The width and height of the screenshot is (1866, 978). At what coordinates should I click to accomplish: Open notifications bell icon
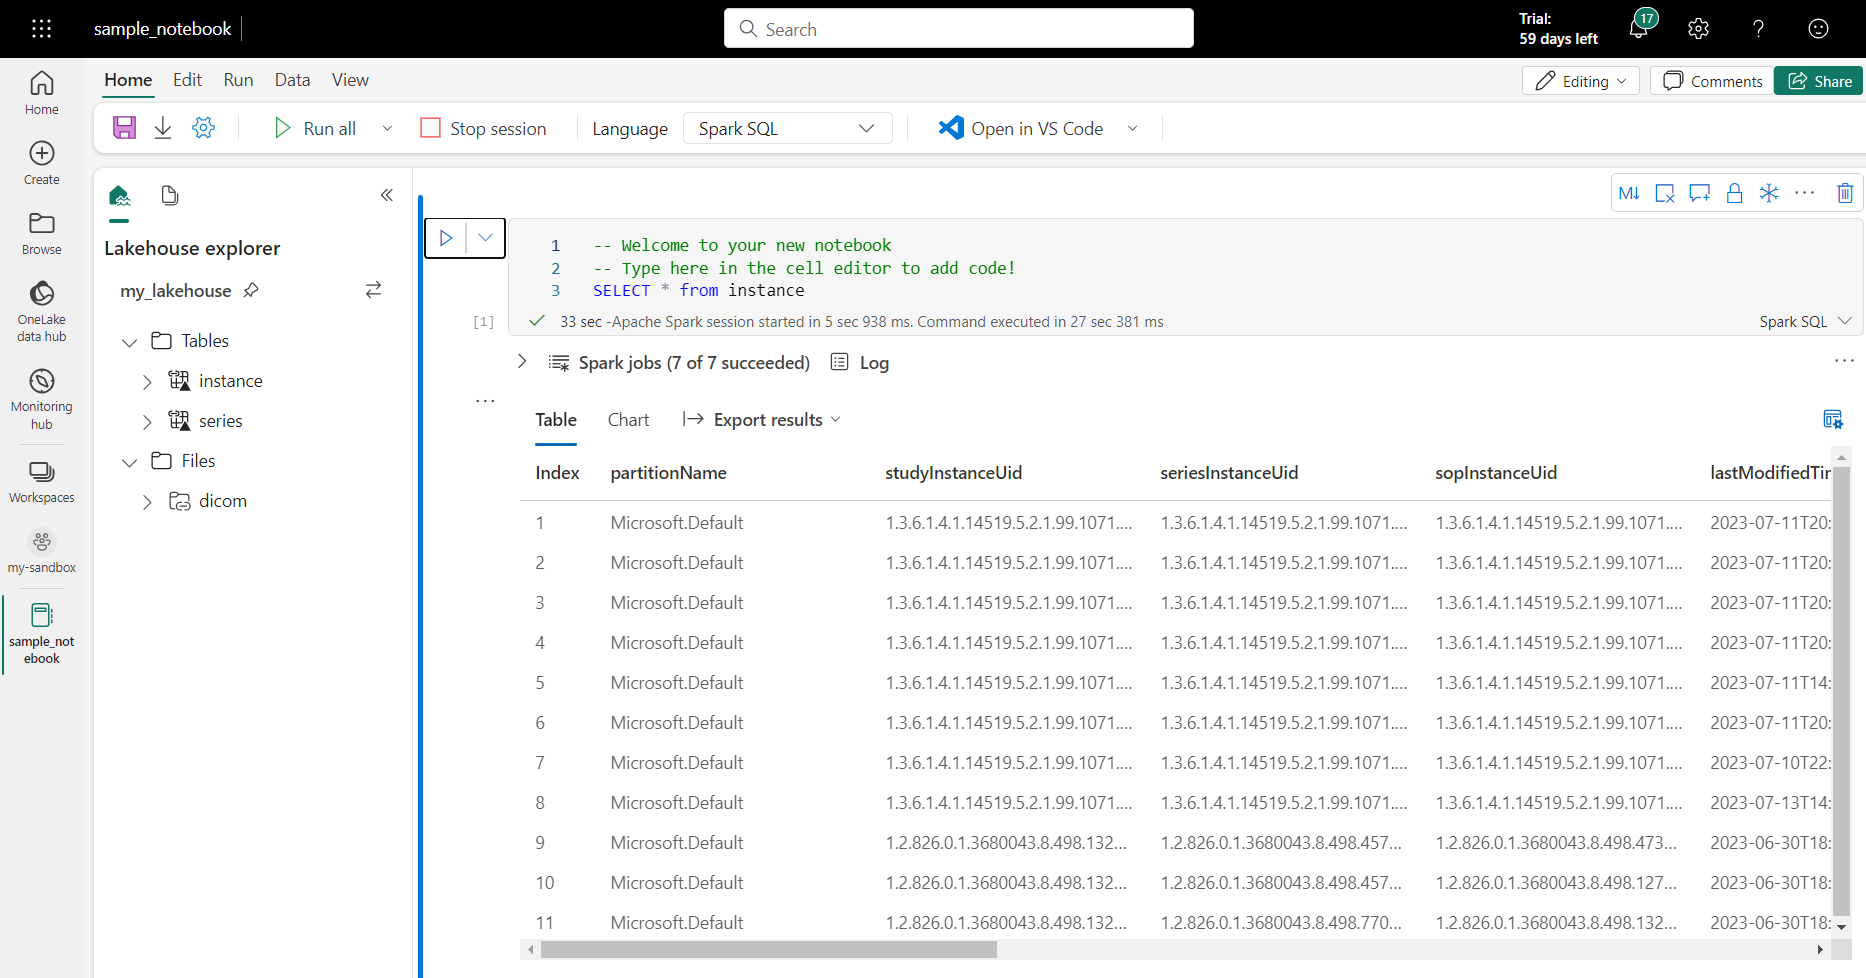[1638, 29]
